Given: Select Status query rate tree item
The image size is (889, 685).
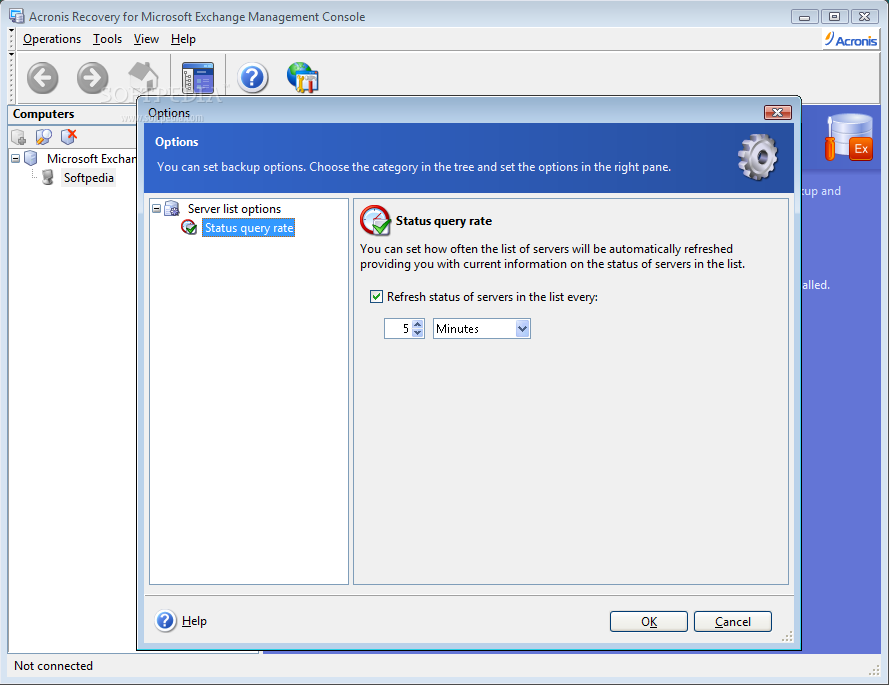Looking at the screenshot, I should (249, 228).
